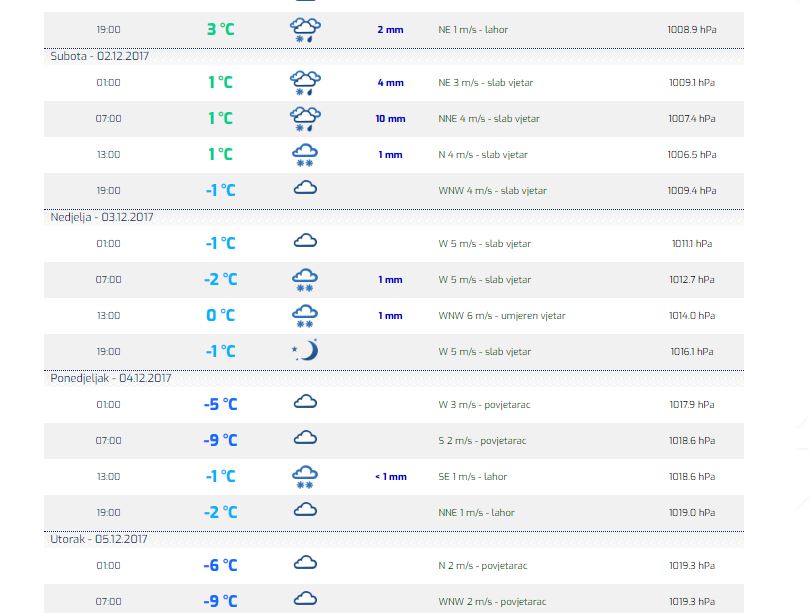The image size is (809, 613).
Task: Click the 3 °C temperature in the top row
Action: 220,29
